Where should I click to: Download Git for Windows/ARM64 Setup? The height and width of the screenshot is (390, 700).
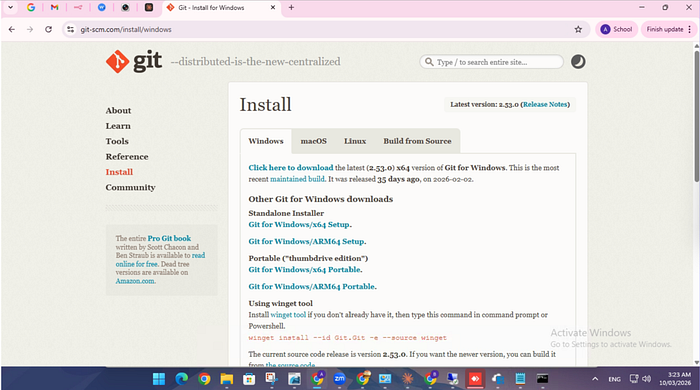[x=306, y=241]
